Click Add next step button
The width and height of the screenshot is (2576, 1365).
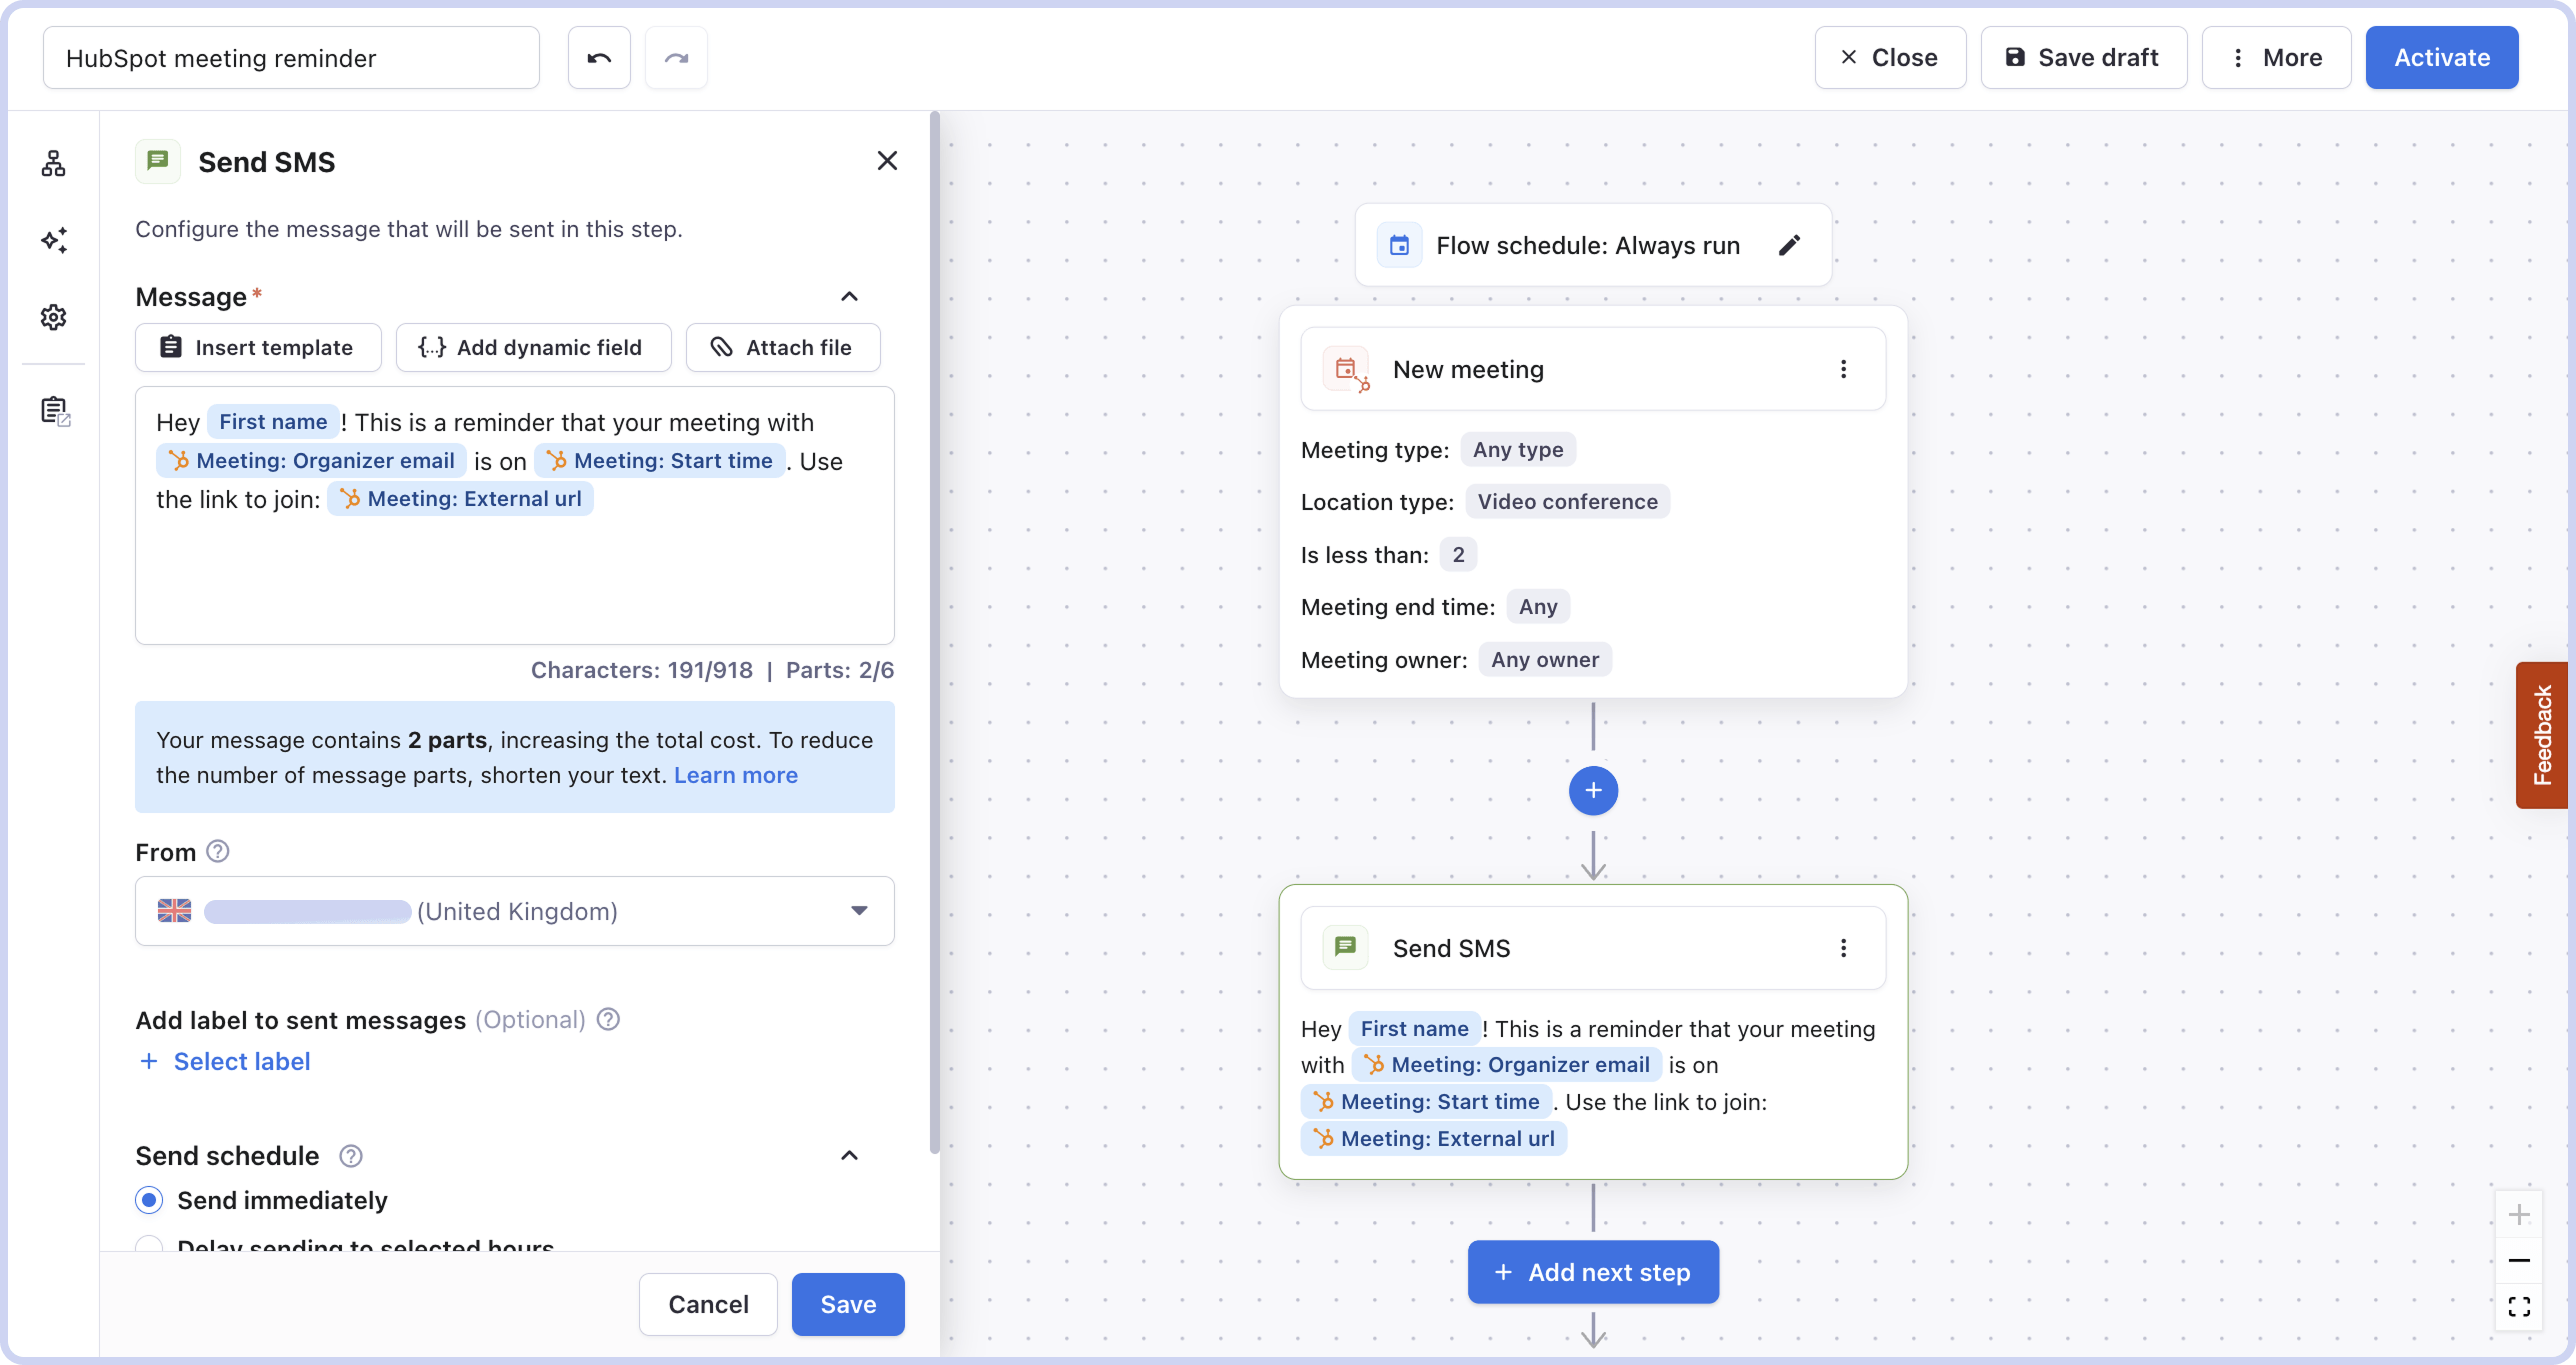click(1593, 1272)
